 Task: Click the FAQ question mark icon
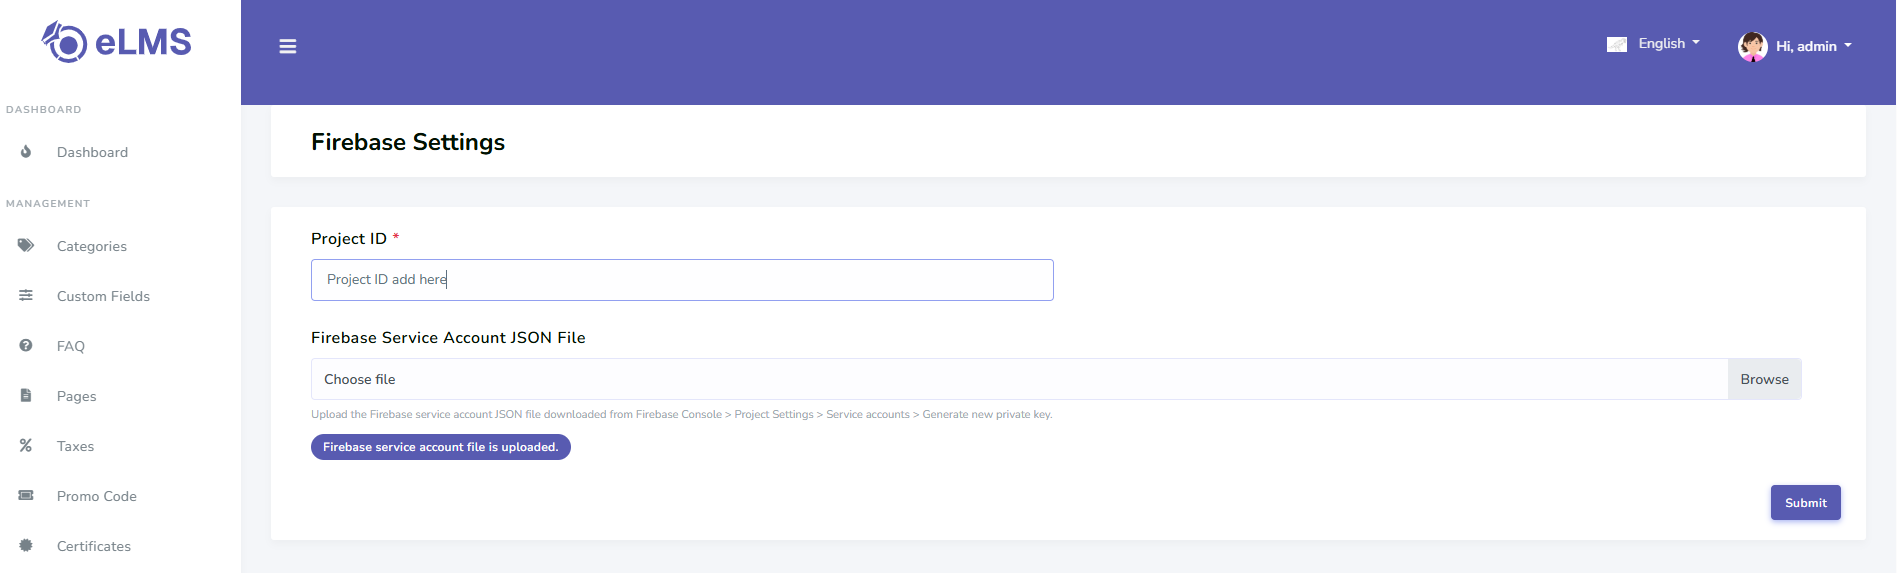(26, 346)
